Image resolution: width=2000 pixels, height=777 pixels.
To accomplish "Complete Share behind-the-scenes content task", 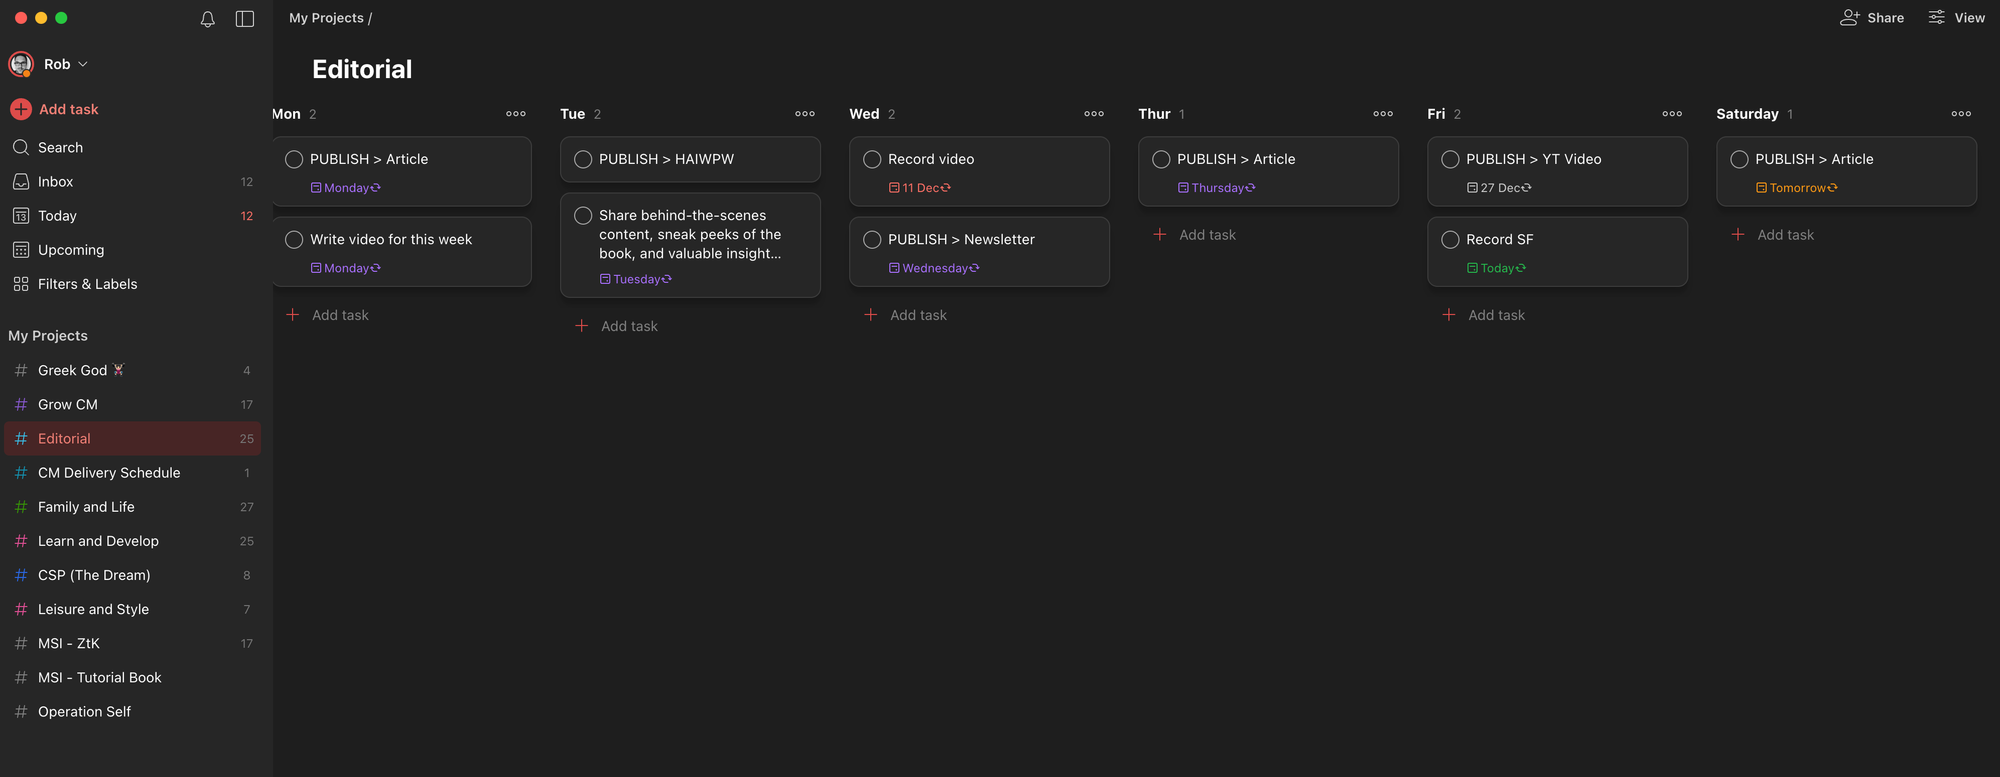I will click(x=583, y=215).
